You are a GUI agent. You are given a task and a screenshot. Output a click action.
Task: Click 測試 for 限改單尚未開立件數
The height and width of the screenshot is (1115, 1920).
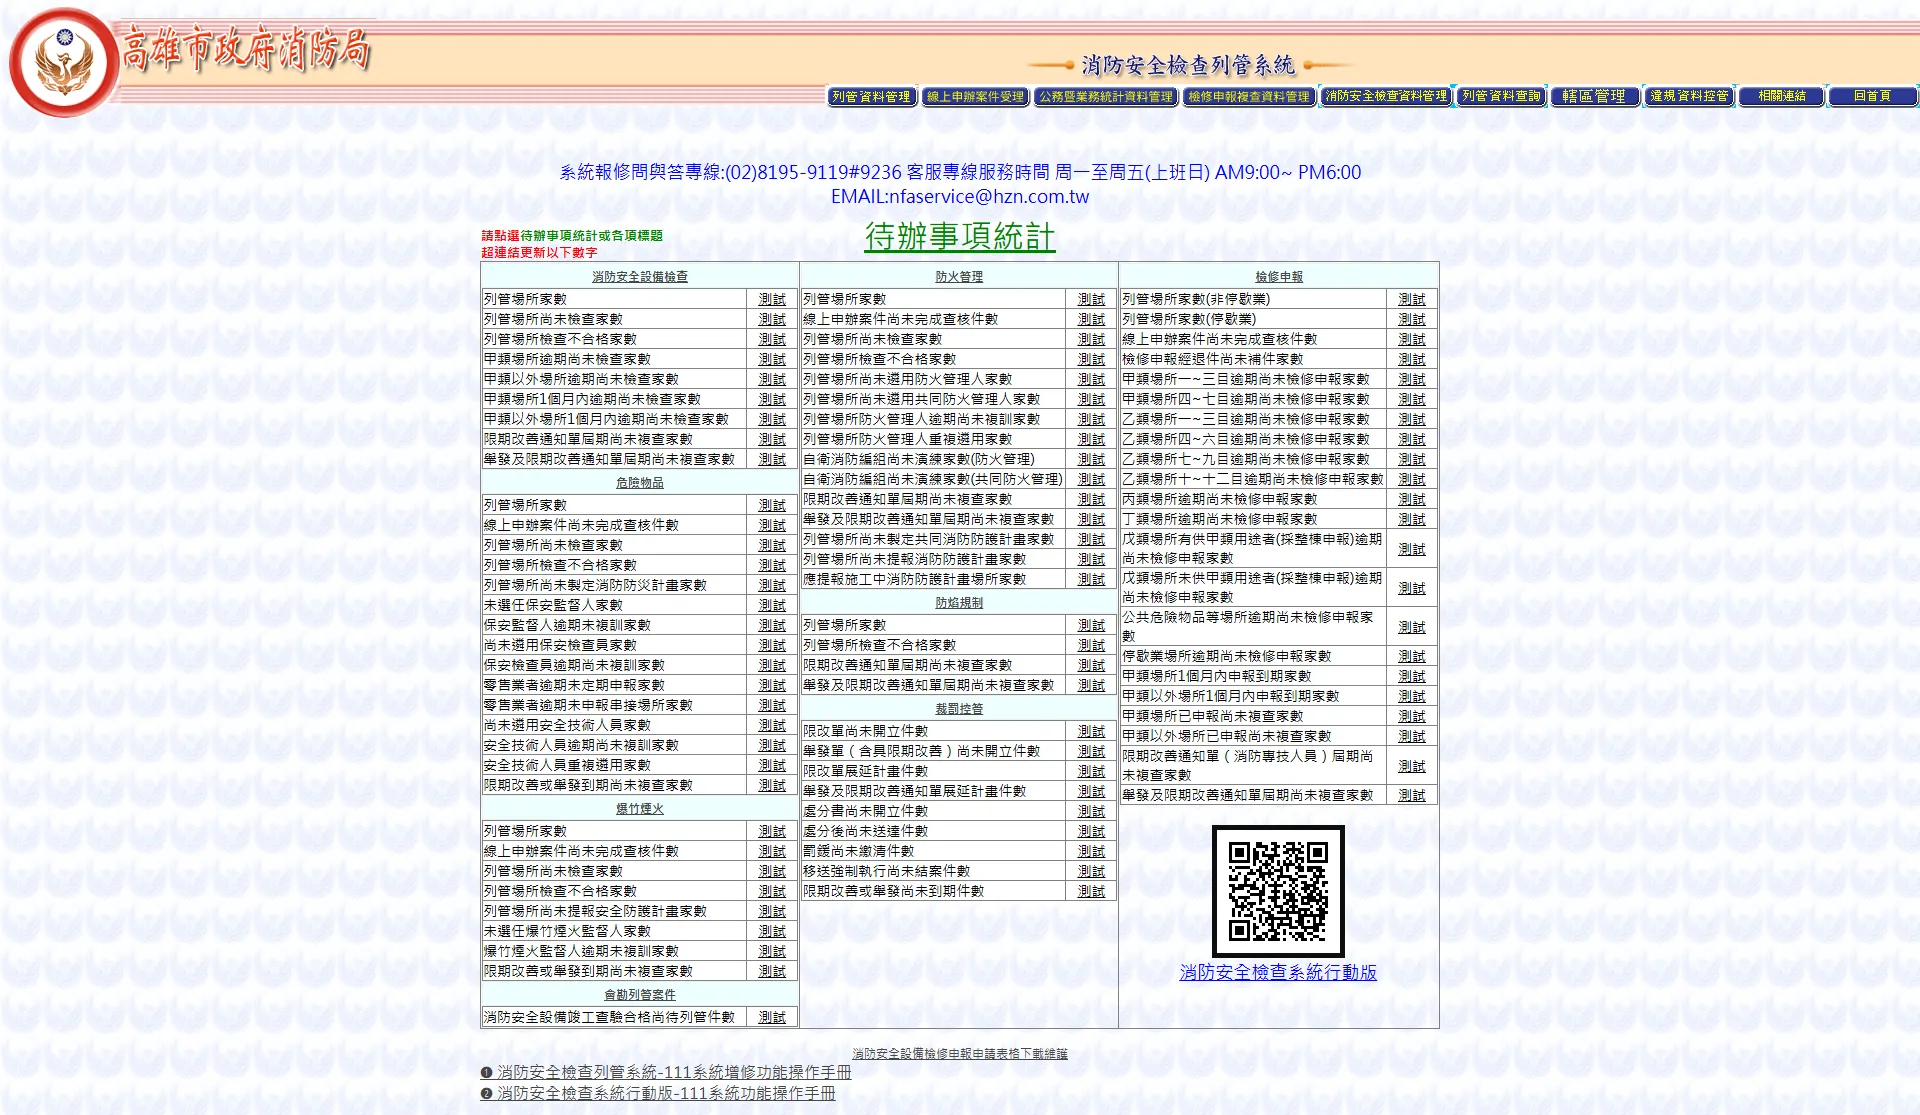coord(1091,731)
